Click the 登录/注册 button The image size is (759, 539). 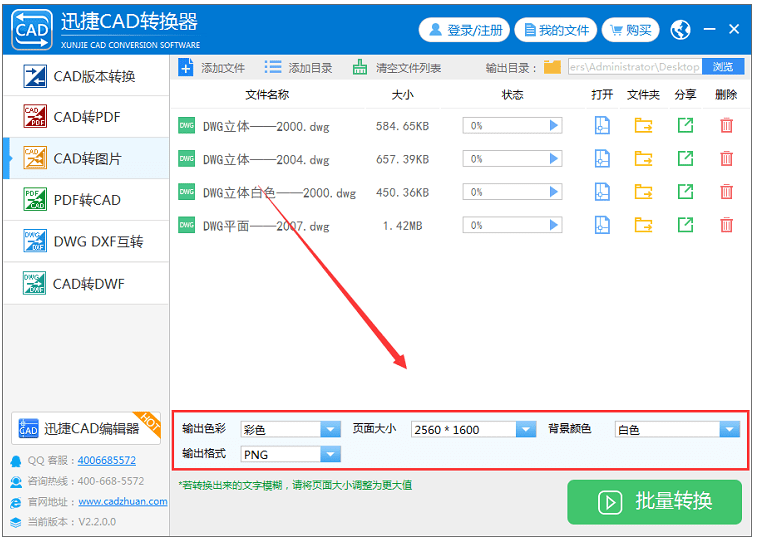click(464, 30)
